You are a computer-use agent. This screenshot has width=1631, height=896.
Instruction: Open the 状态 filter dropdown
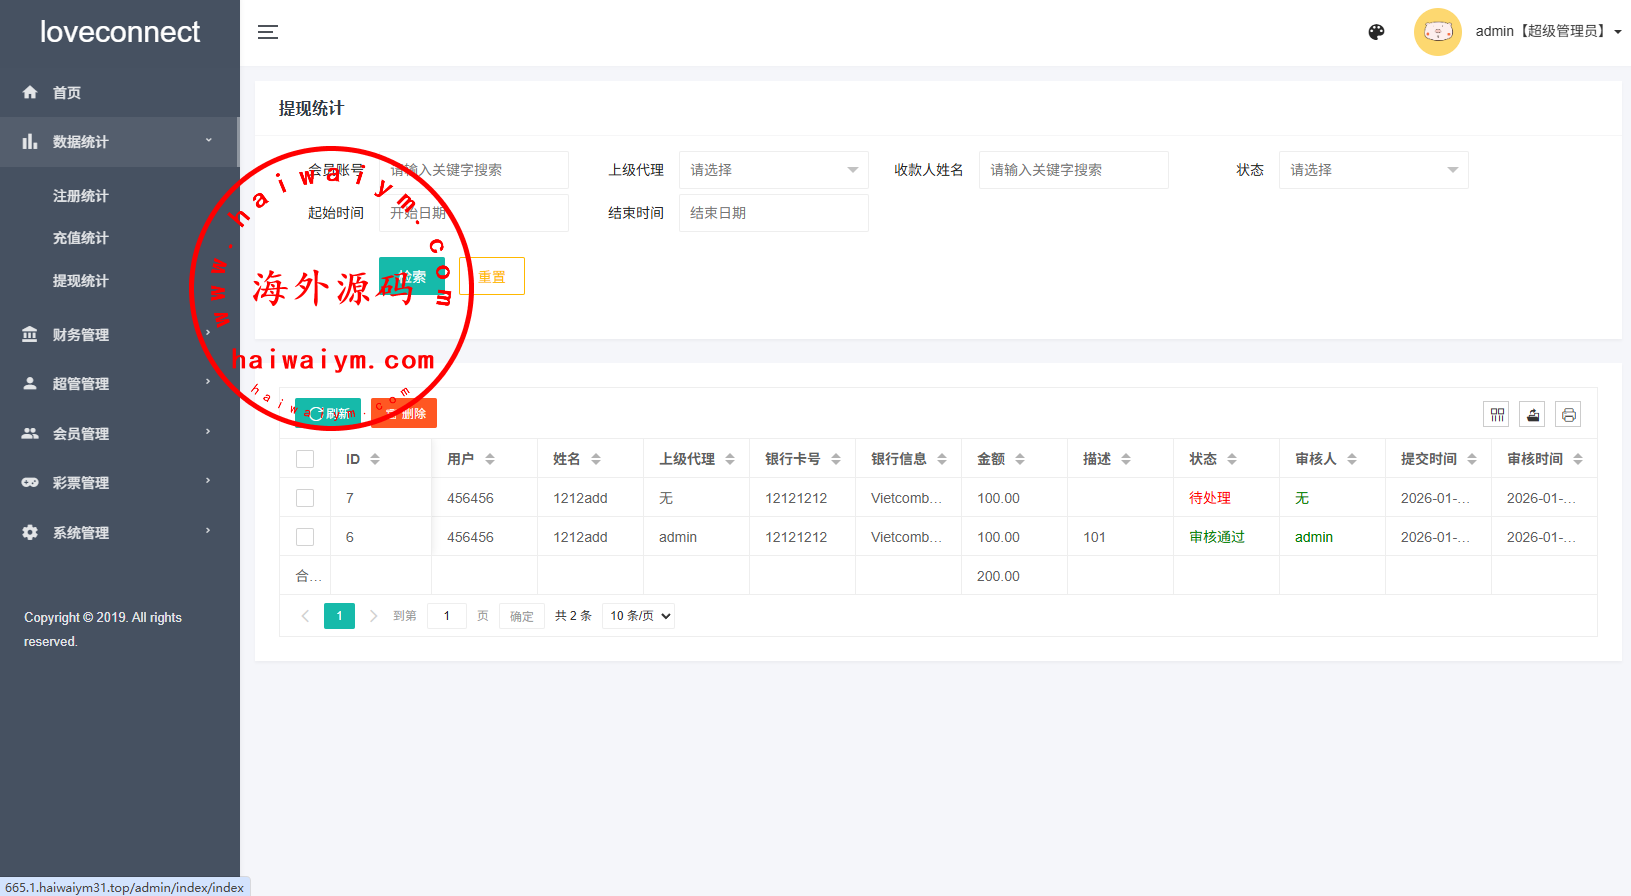1372,170
